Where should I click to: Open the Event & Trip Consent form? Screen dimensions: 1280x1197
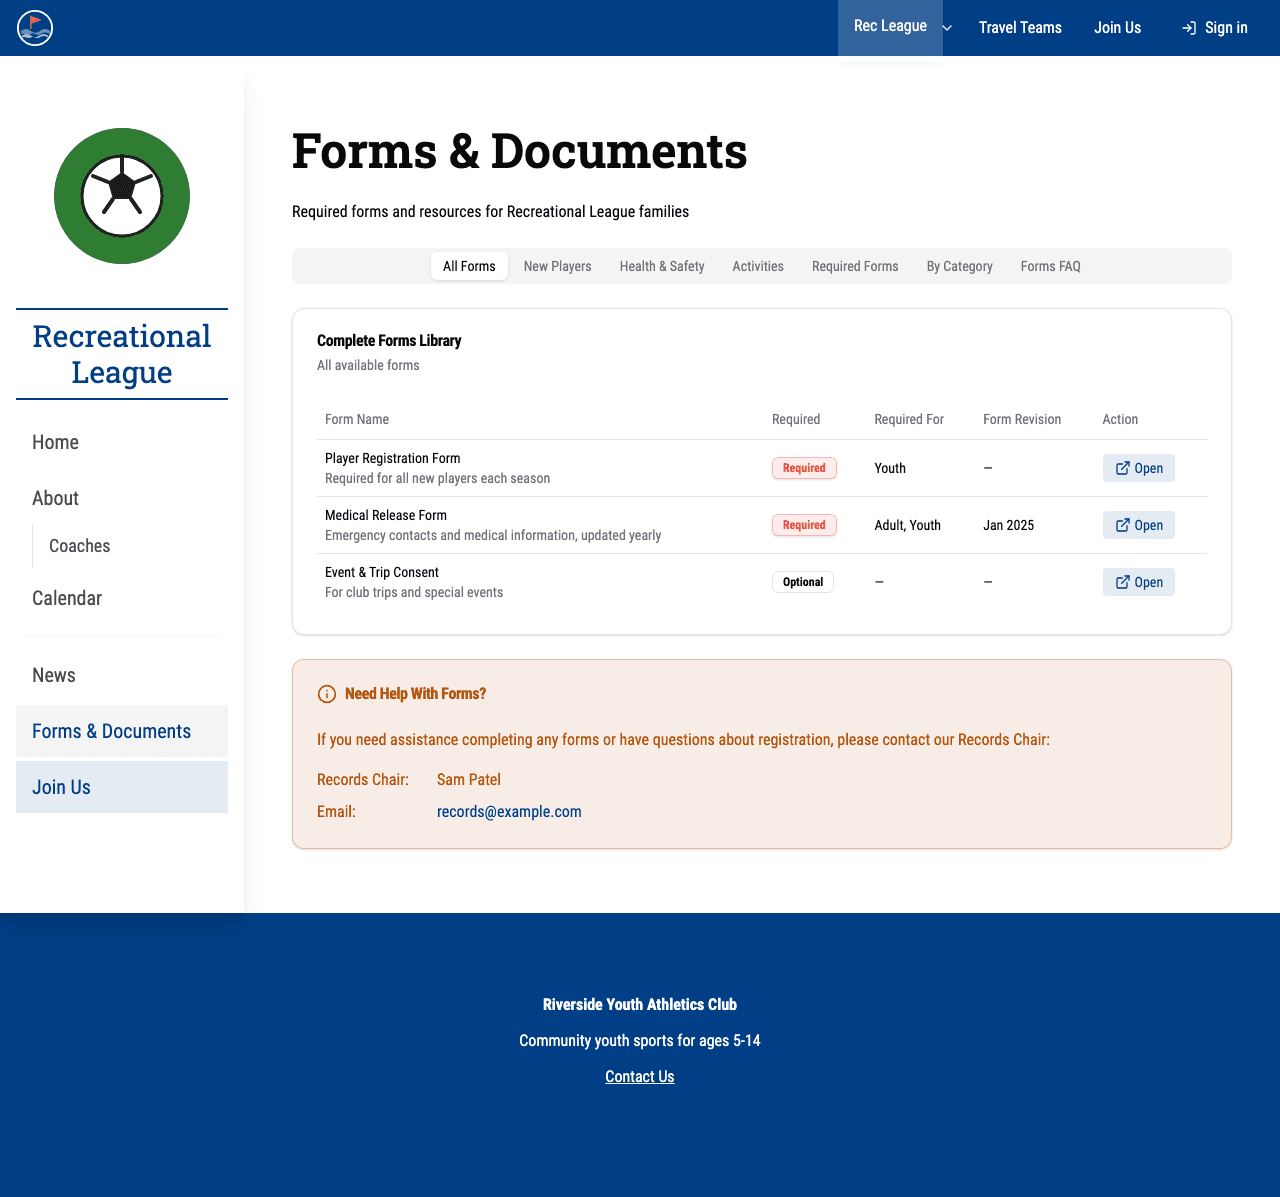[1138, 582]
